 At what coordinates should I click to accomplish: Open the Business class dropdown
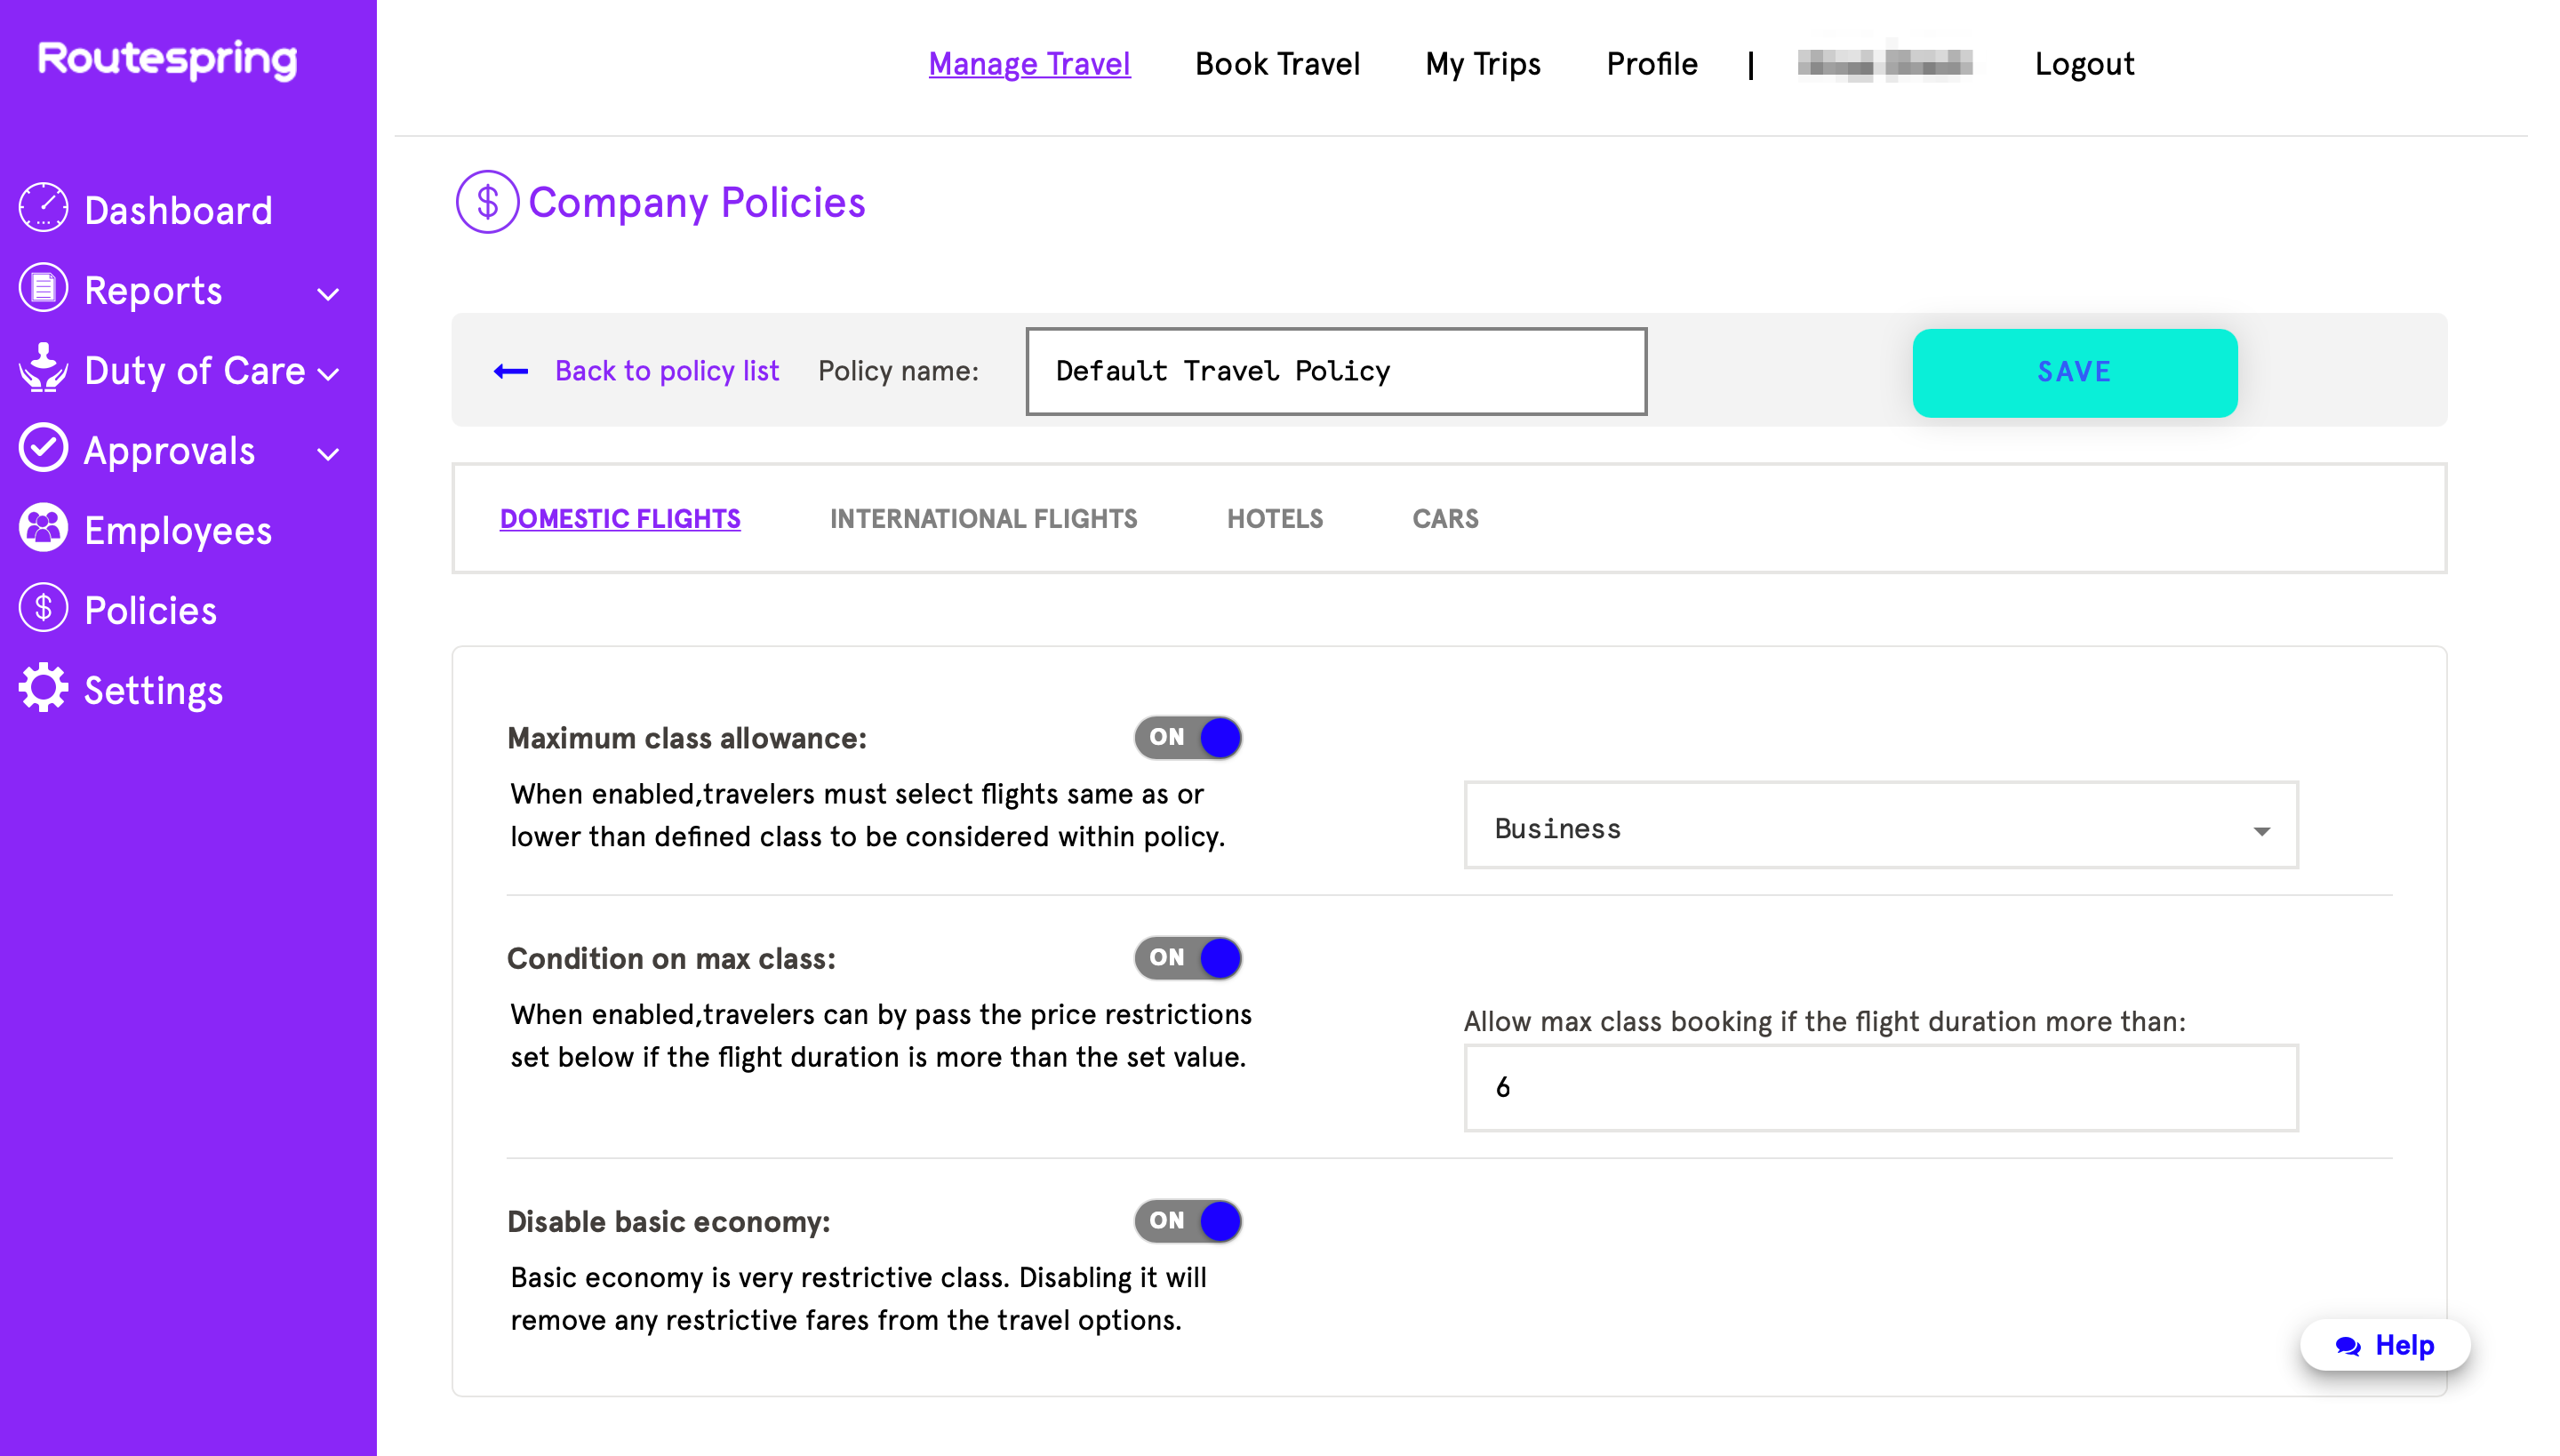tap(1880, 827)
